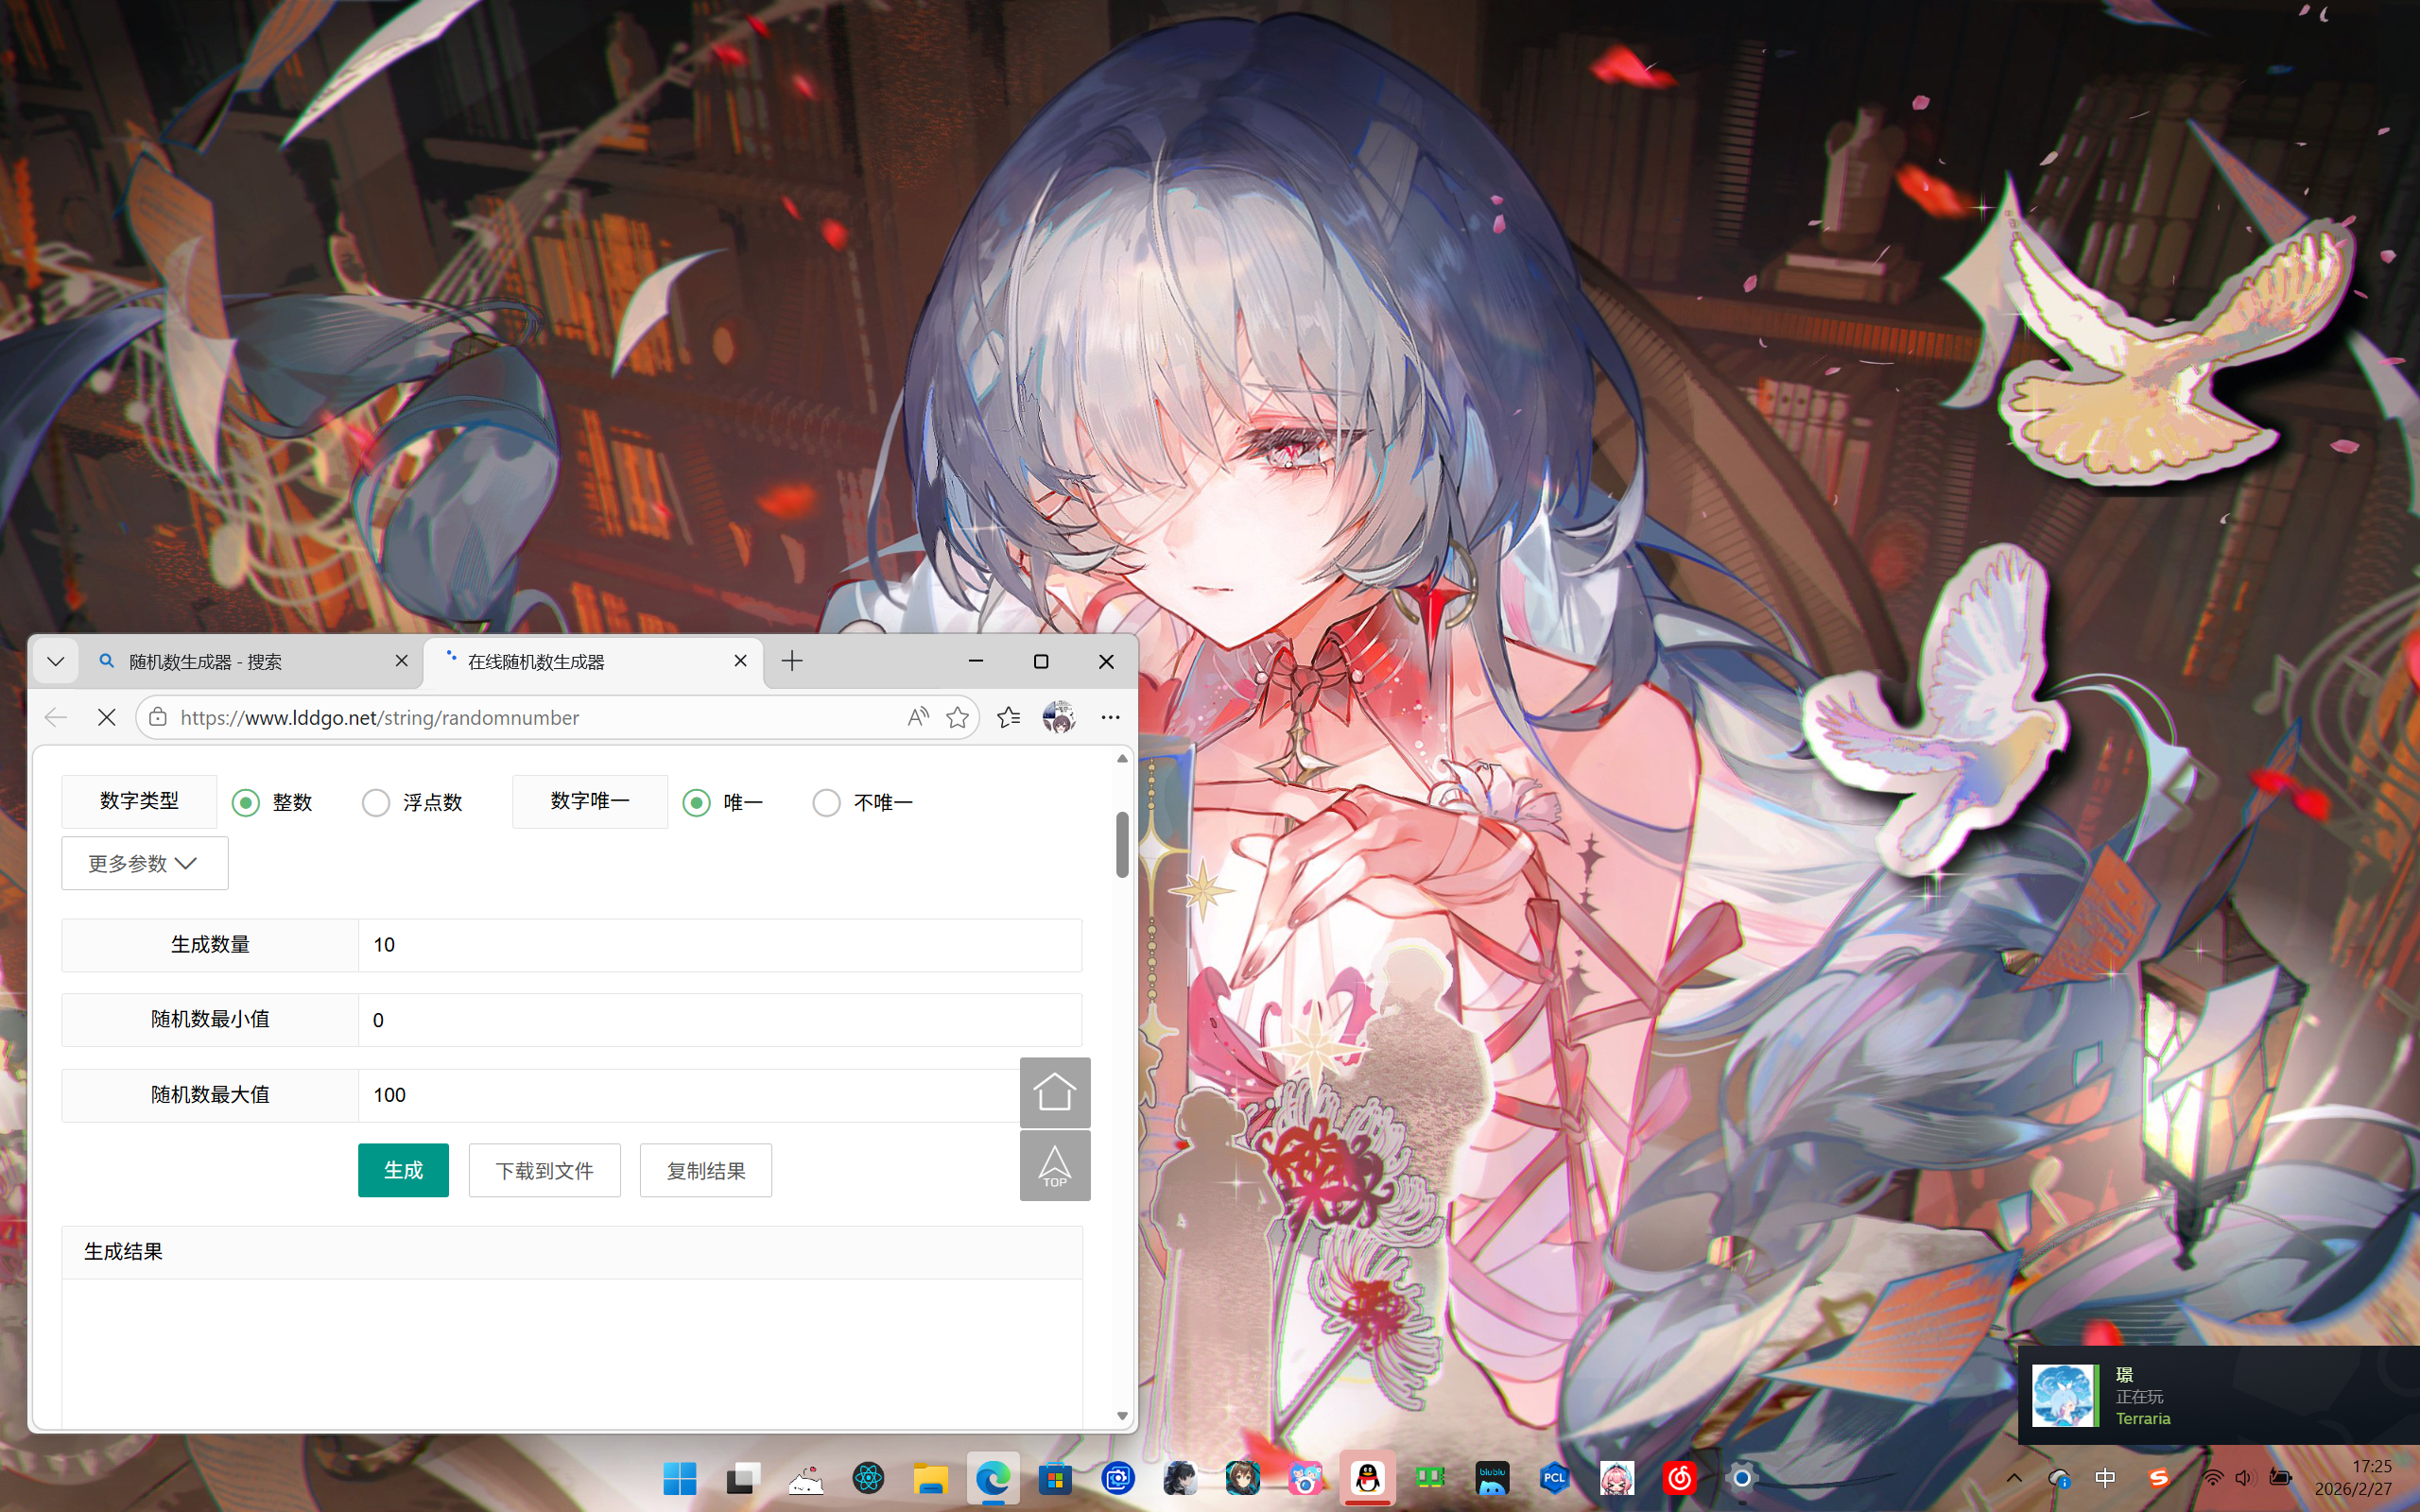The height and width of the screenshot is (1512, 2420).
Task: Click the read aloud icon in address bar
Action: tap(917, 717)
